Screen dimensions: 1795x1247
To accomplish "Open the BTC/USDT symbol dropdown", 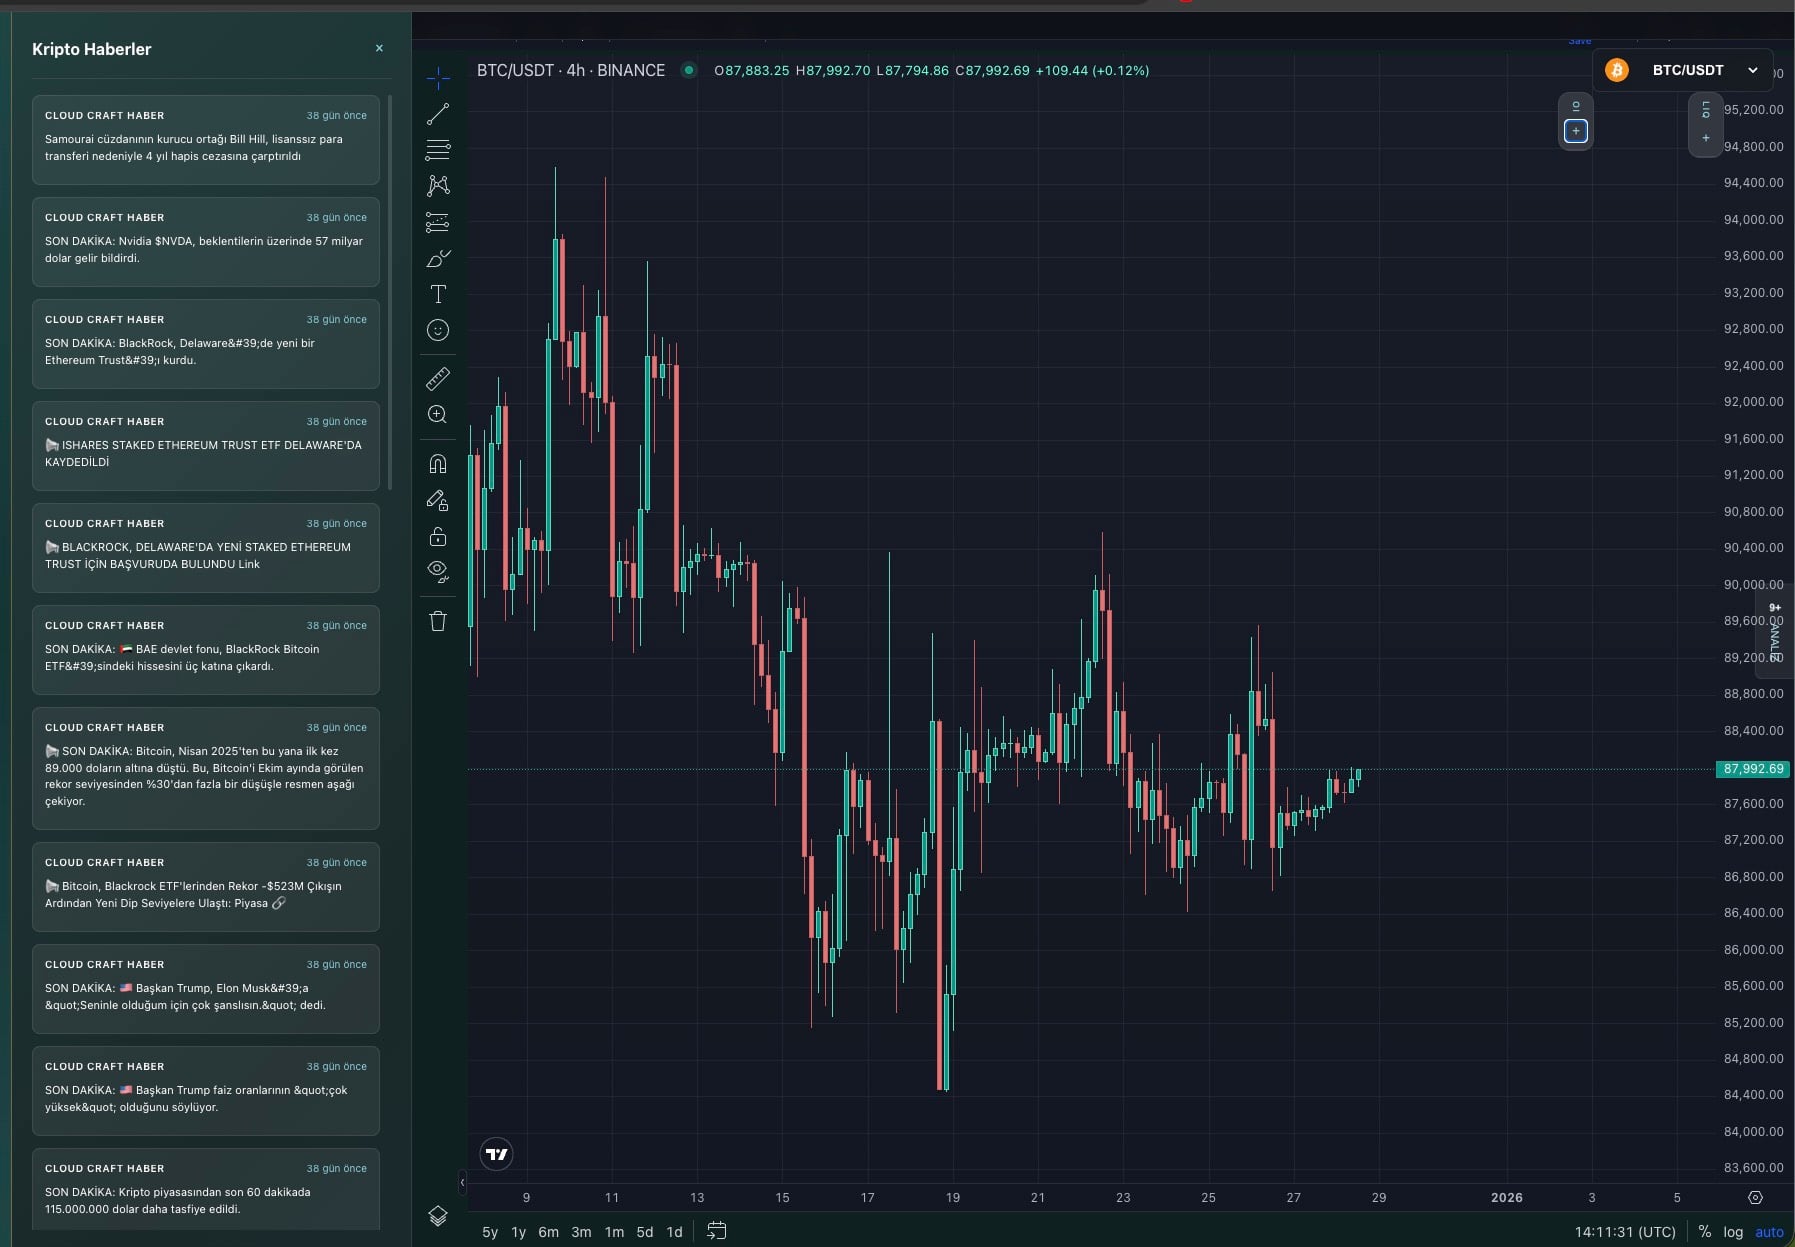I will (1683, 70).
